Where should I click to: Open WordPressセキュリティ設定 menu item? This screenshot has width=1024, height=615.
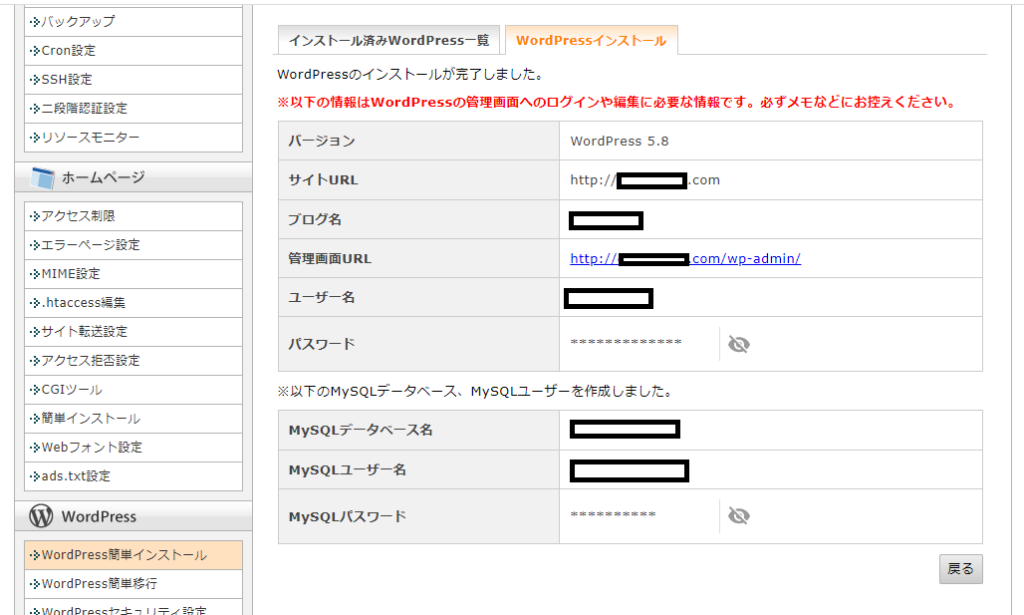tap(133, 608)
